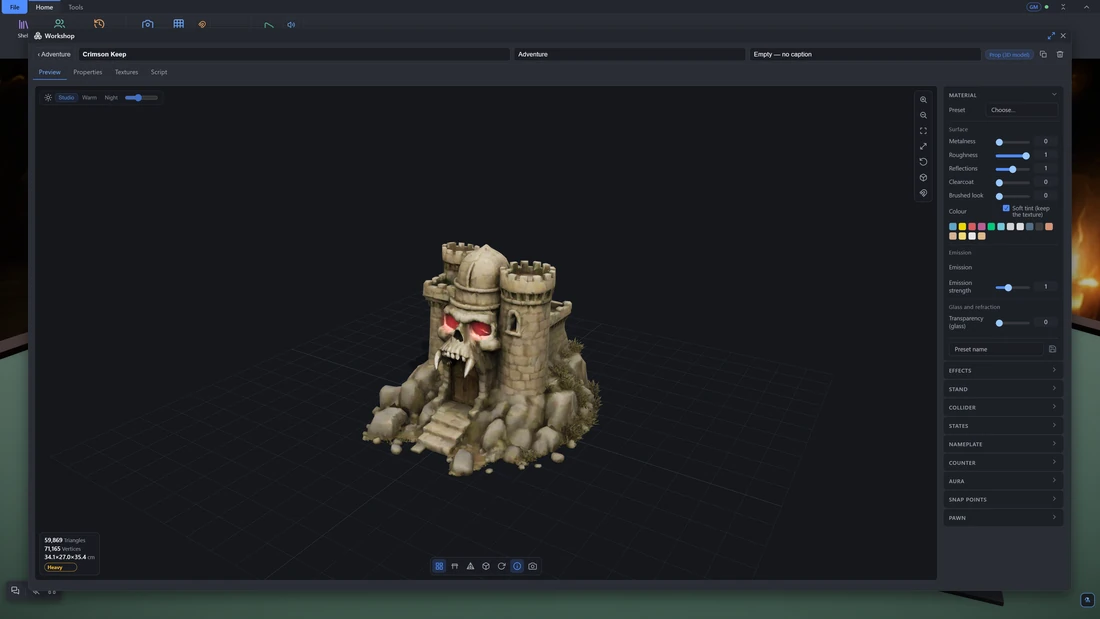1100x619 pixels.
Task: Click the triangle wireframe icon in bottom toolbar
Action: (470, 566)
